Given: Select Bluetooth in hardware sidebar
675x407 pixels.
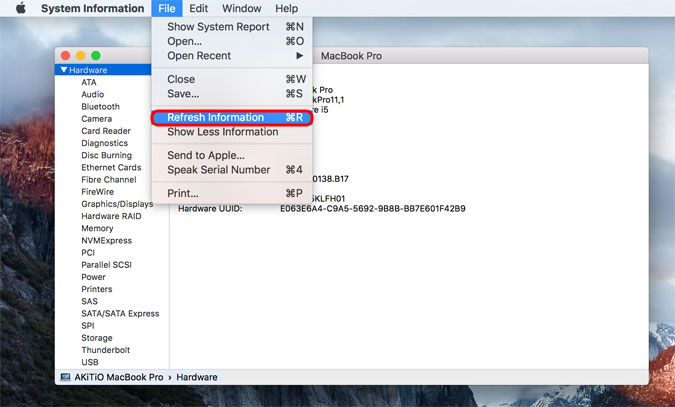Looking at the screenshot, I should click(x=100, y=107).
